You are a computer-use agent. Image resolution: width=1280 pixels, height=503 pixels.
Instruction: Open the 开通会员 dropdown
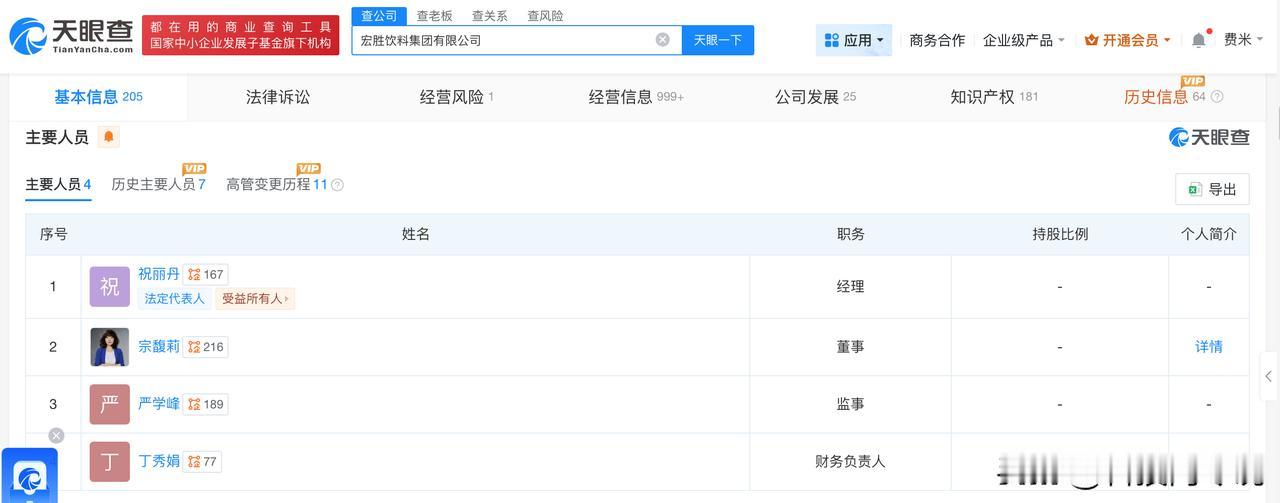(x=1128, y=40)
